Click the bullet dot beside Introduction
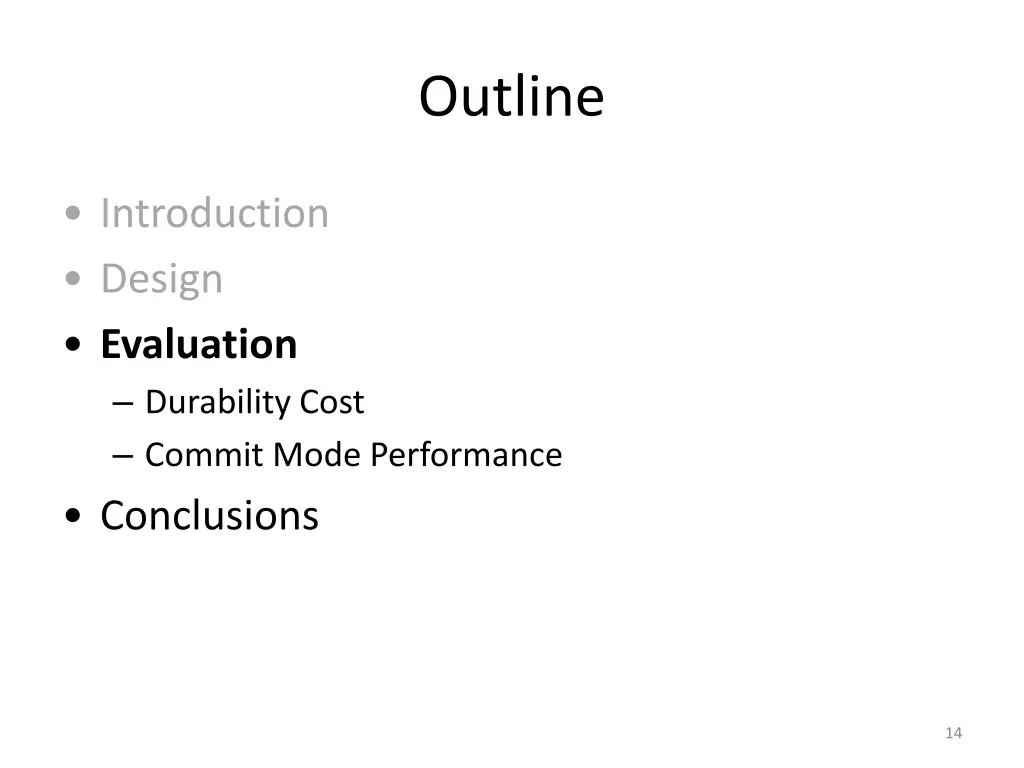 tap(73, 213)
